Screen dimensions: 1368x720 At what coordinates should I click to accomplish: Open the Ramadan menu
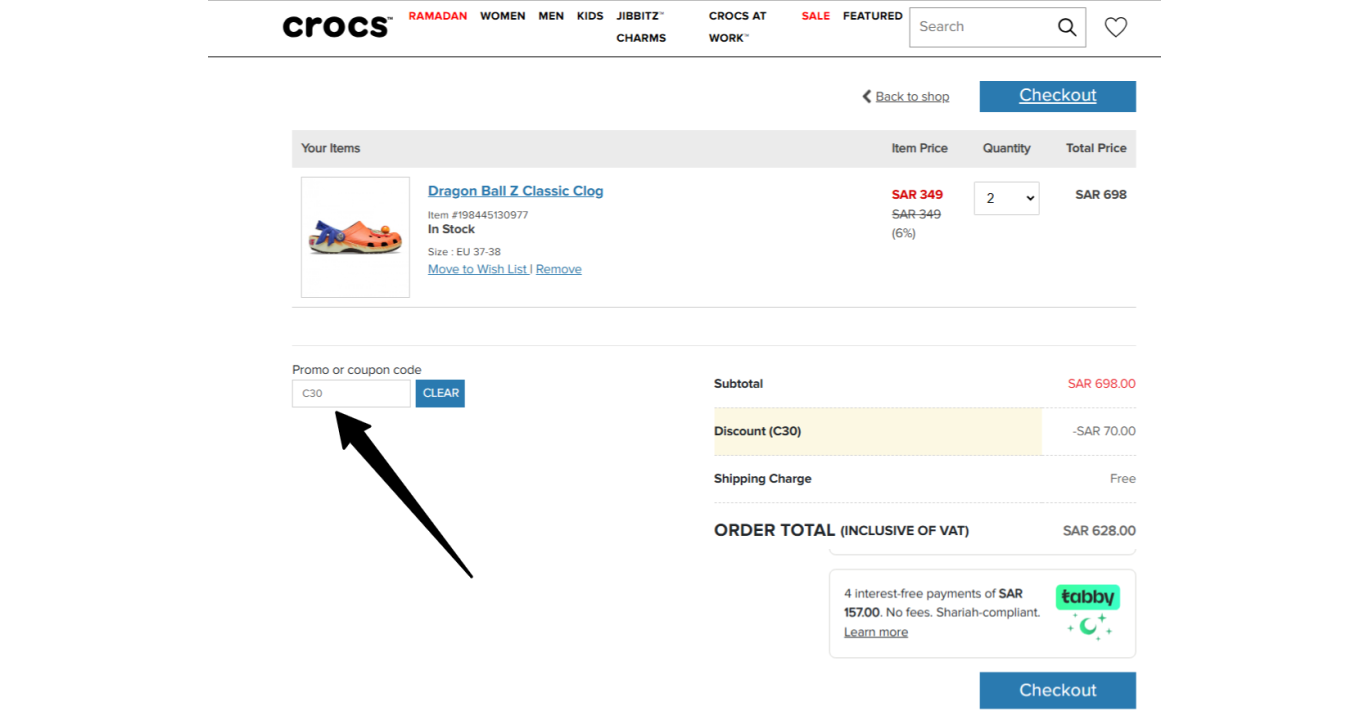click(x=438, y=16)
